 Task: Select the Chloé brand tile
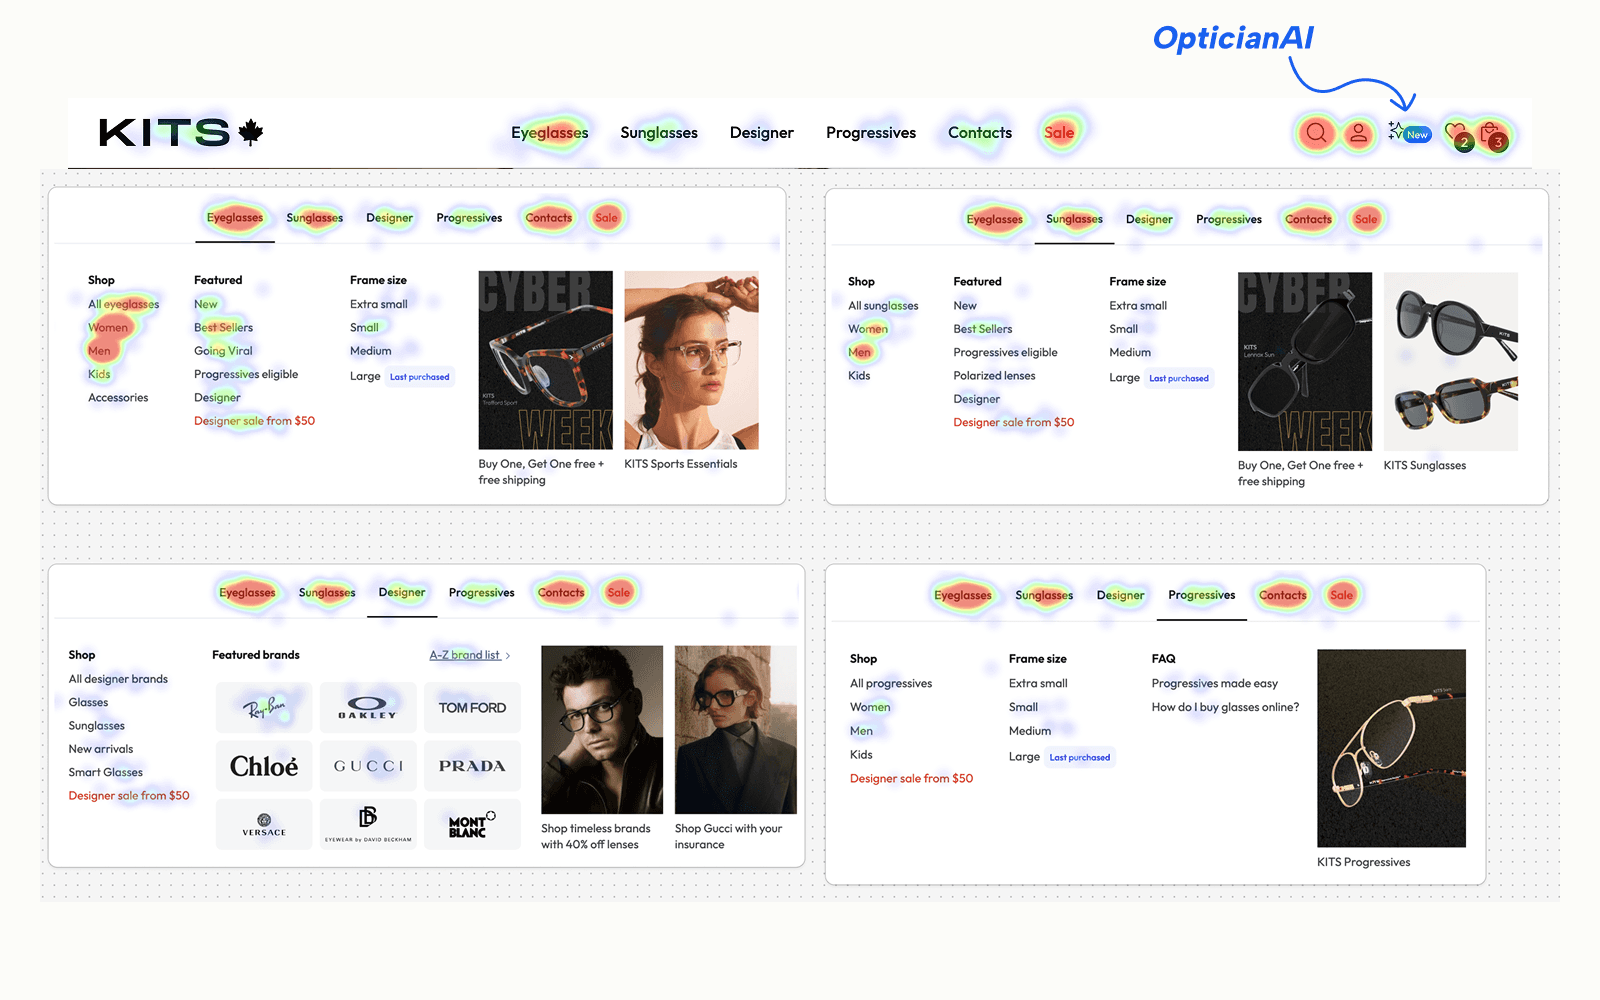tap(264, 766)
